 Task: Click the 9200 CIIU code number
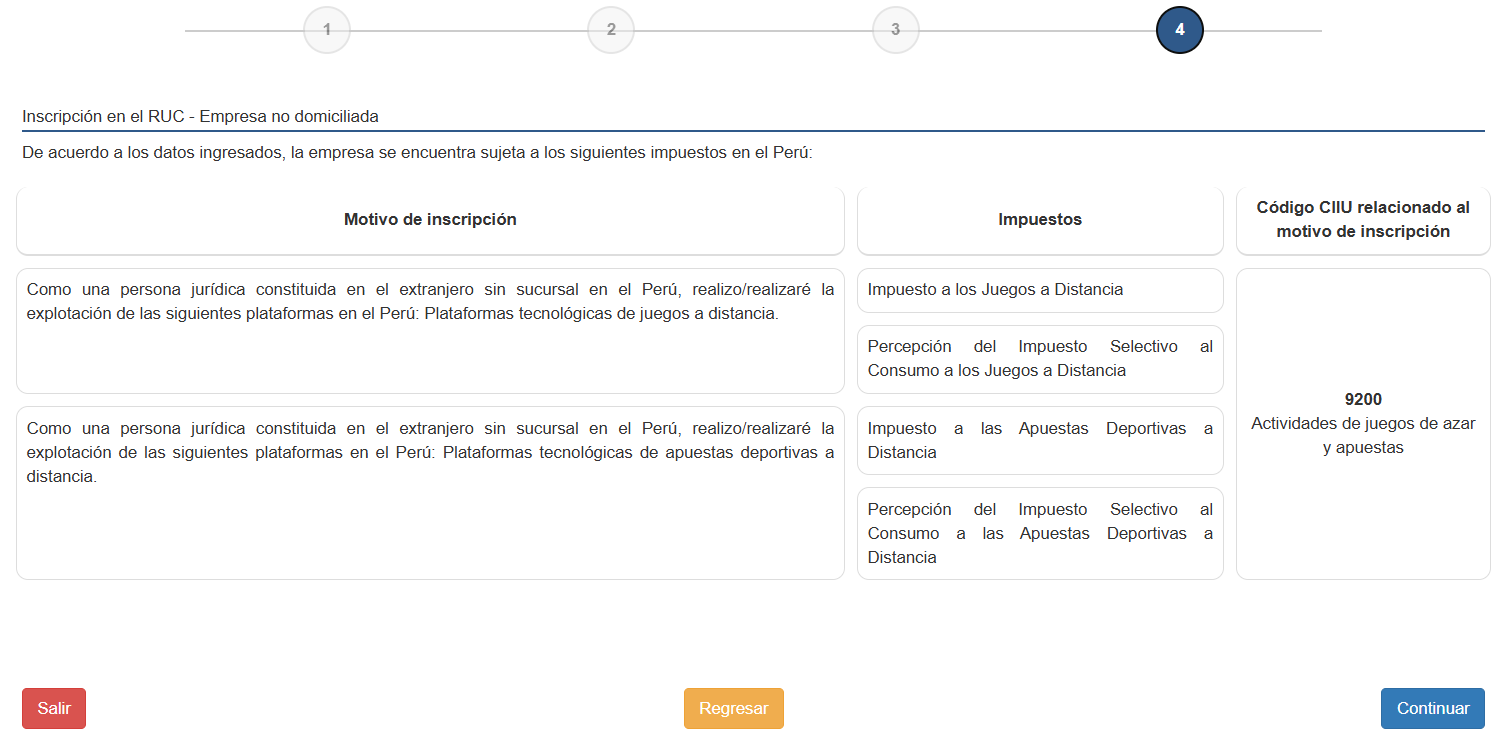(x=1363, y=400)
